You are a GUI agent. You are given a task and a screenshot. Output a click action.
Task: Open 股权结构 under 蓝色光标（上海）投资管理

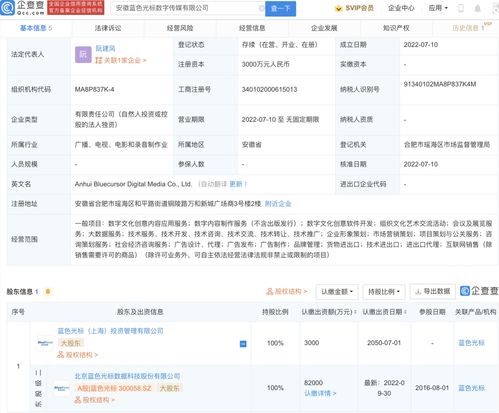click(x=77, y=355)
